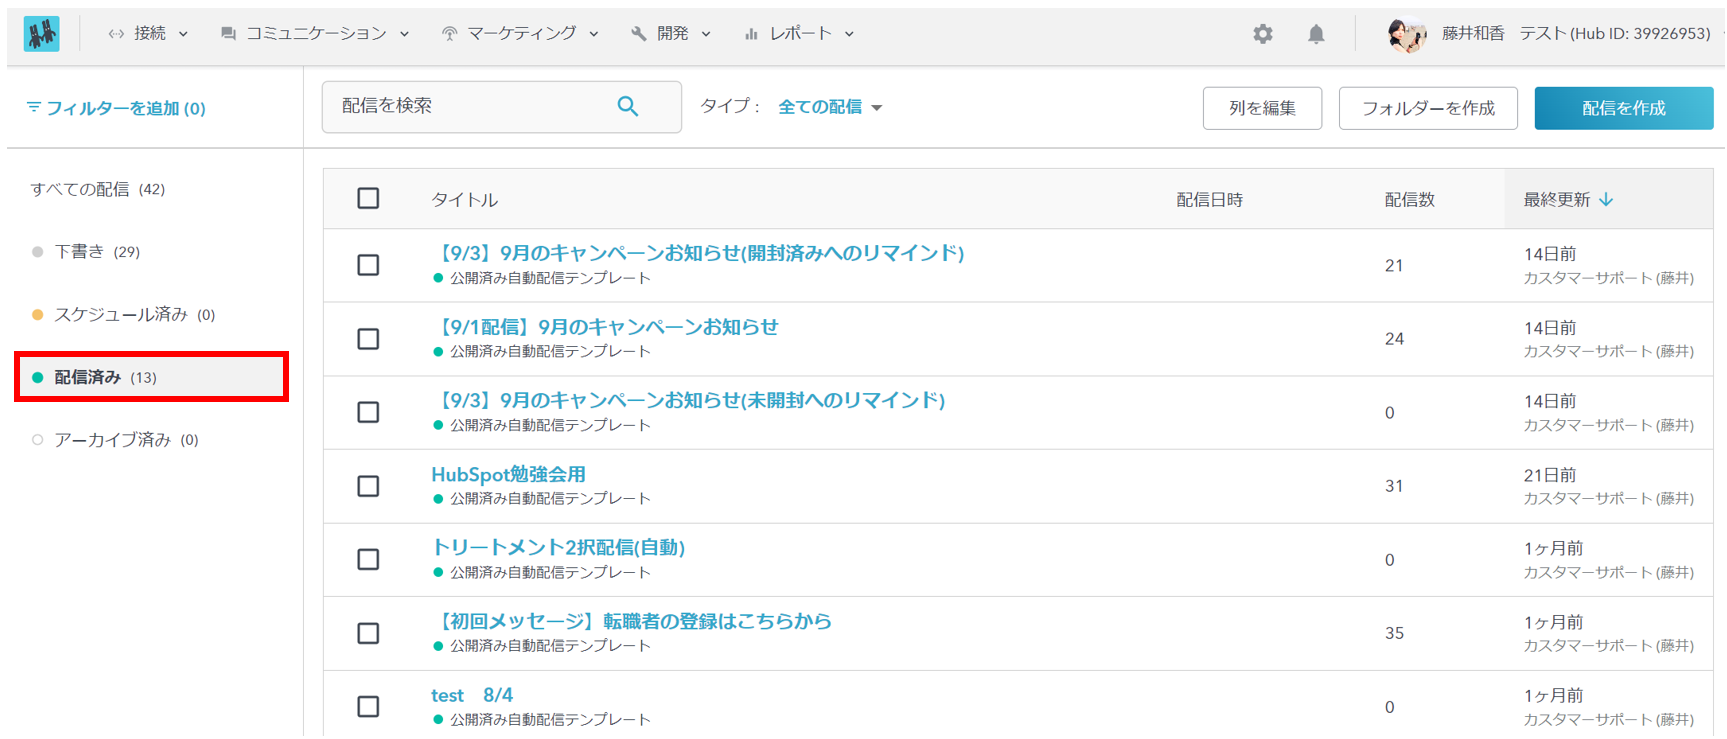Viewport: 1727px width, 739px height.
Task: Click the filter icon beside フィルターを追加
Action: coord(34,107)
